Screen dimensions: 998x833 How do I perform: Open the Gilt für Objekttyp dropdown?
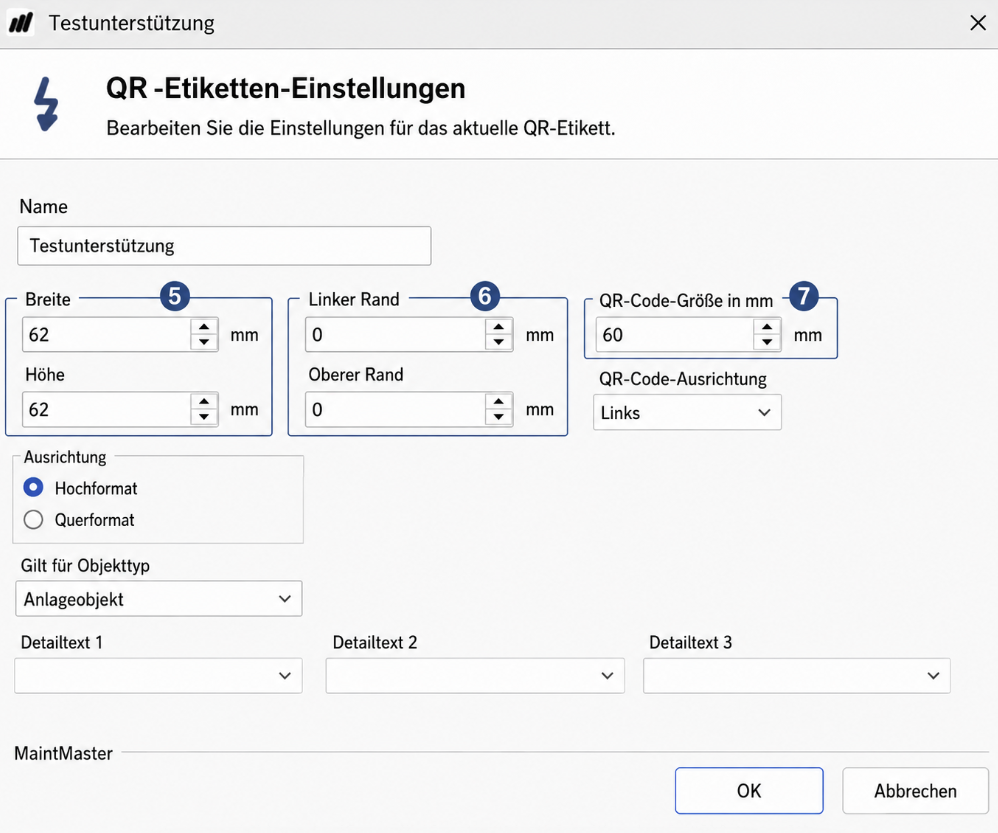[x=158, y=598]
